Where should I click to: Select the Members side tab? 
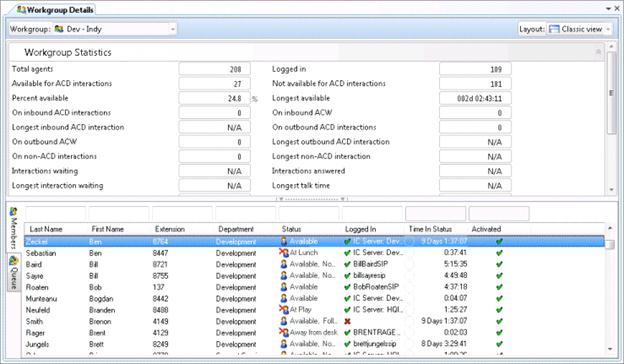14,228
